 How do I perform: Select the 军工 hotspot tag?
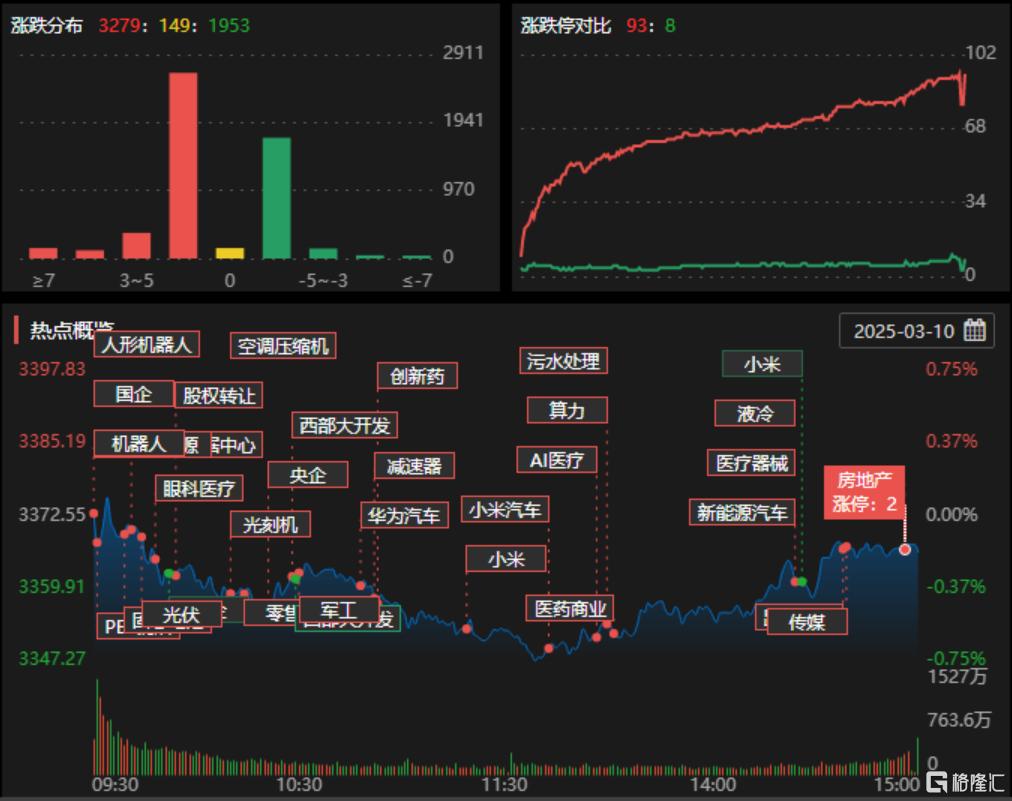click(339, 610)
